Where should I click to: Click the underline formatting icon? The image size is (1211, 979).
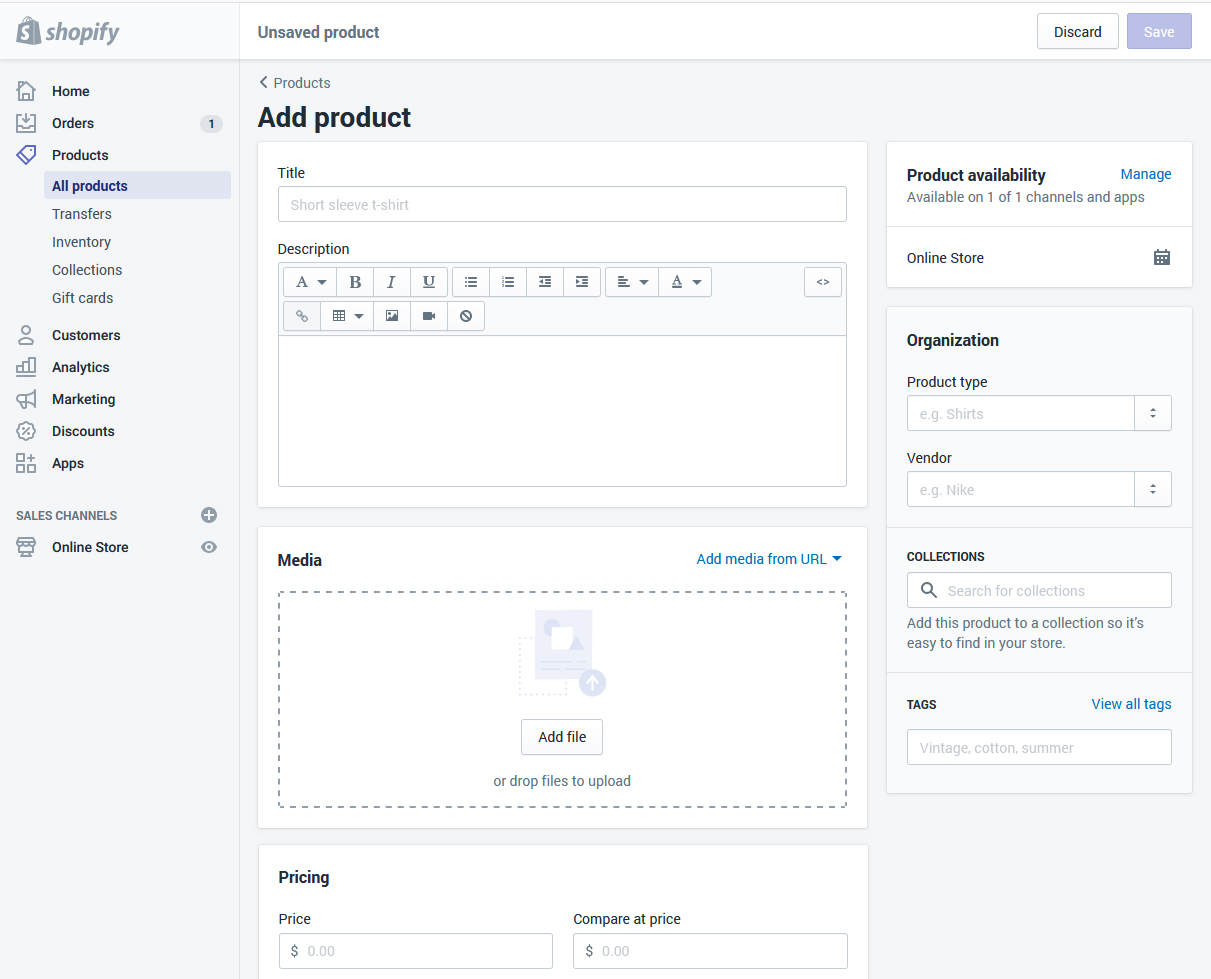pos(429,282)
